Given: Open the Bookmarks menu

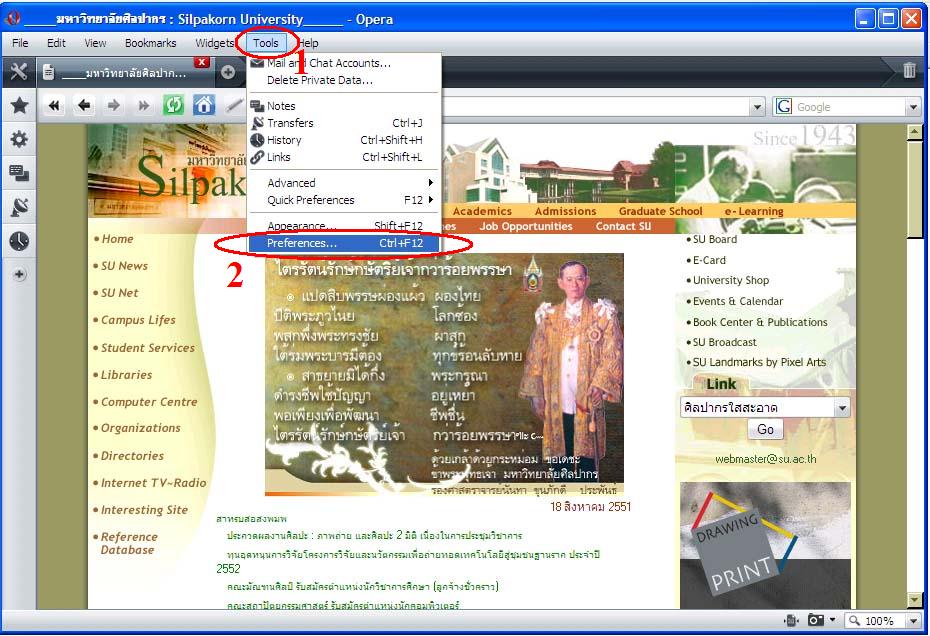Looking at the screenshot, I should click(151, 43).
